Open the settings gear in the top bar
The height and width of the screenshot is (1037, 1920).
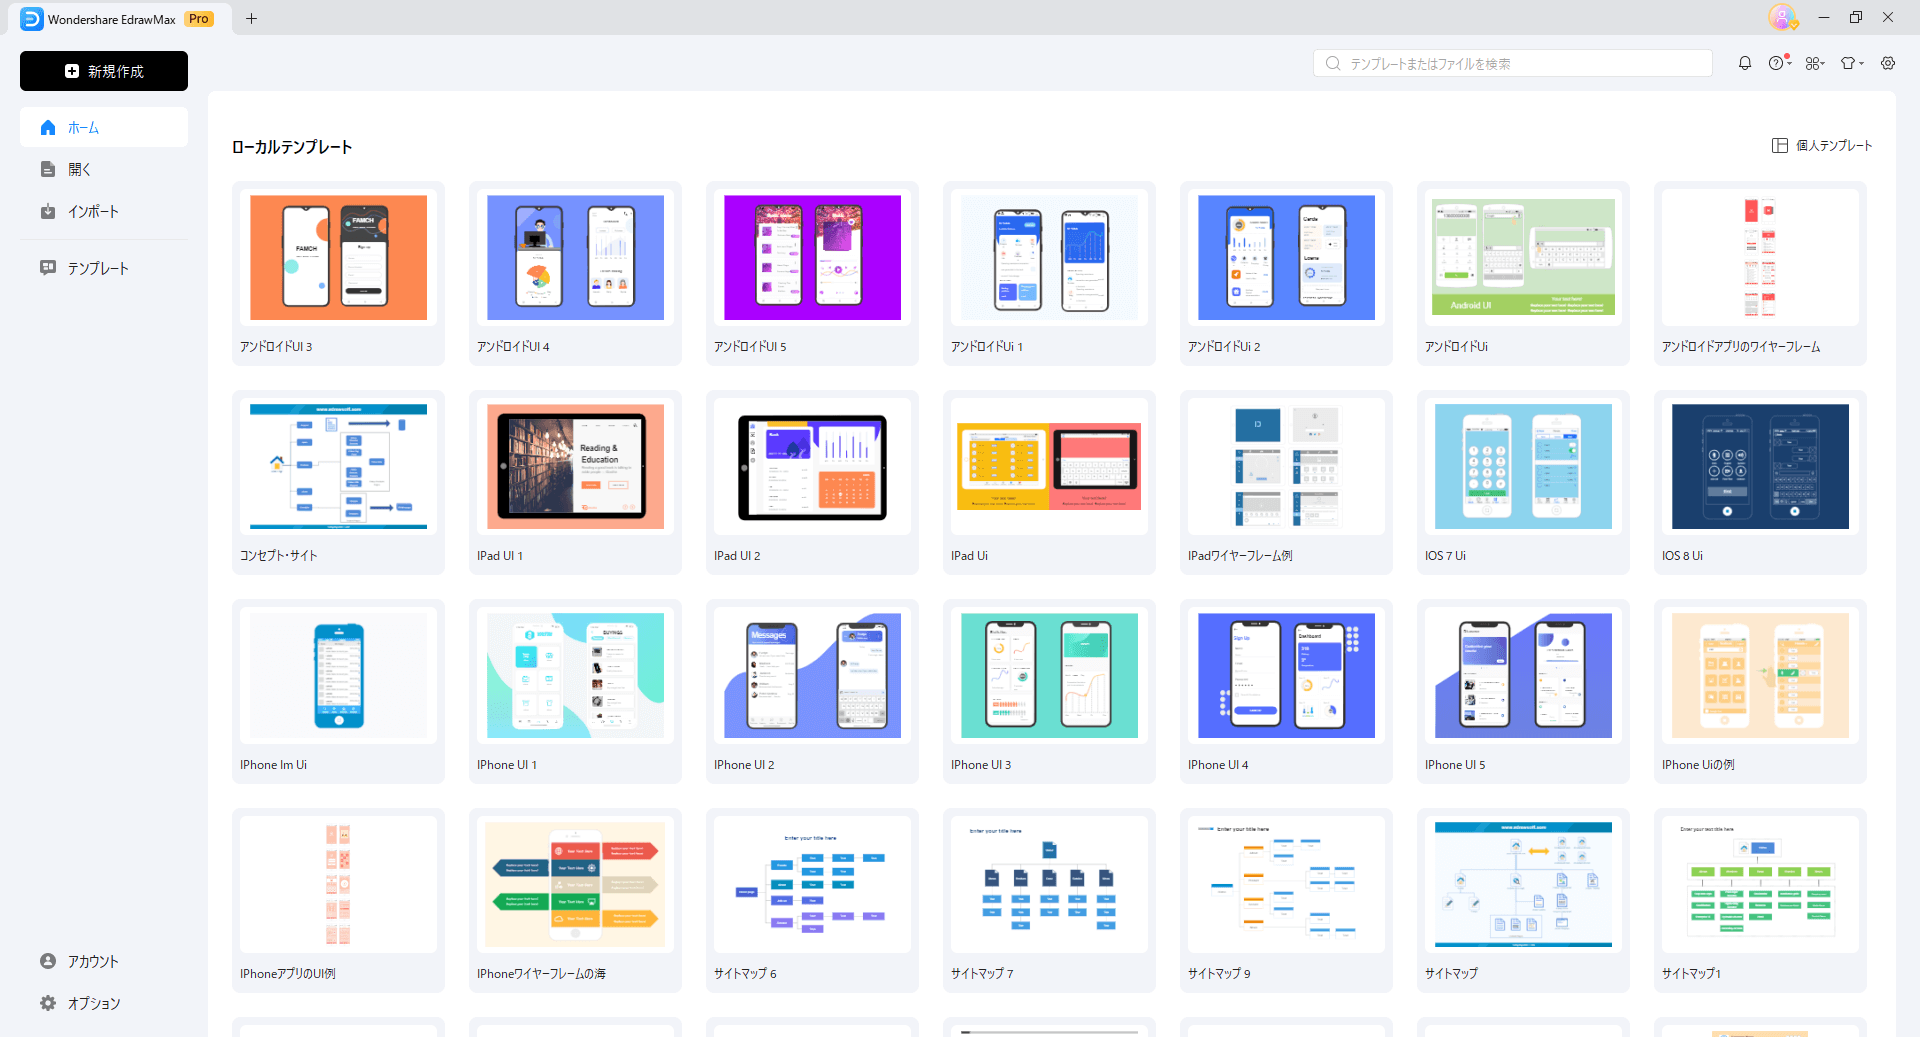pyautogui.click(x=1888, y=63)
